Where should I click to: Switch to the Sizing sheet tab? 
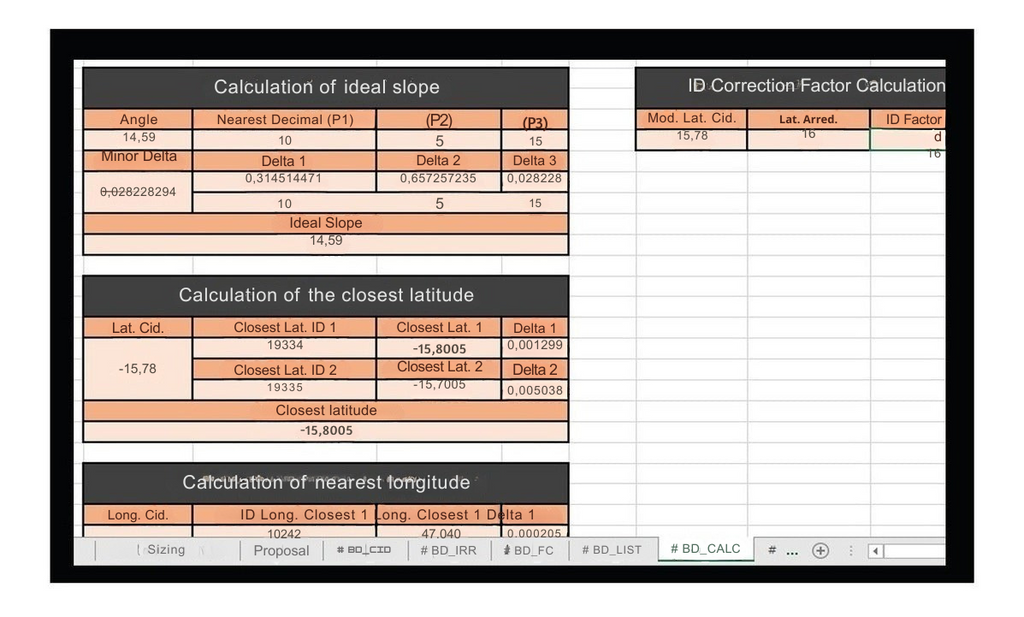(165, 549)
